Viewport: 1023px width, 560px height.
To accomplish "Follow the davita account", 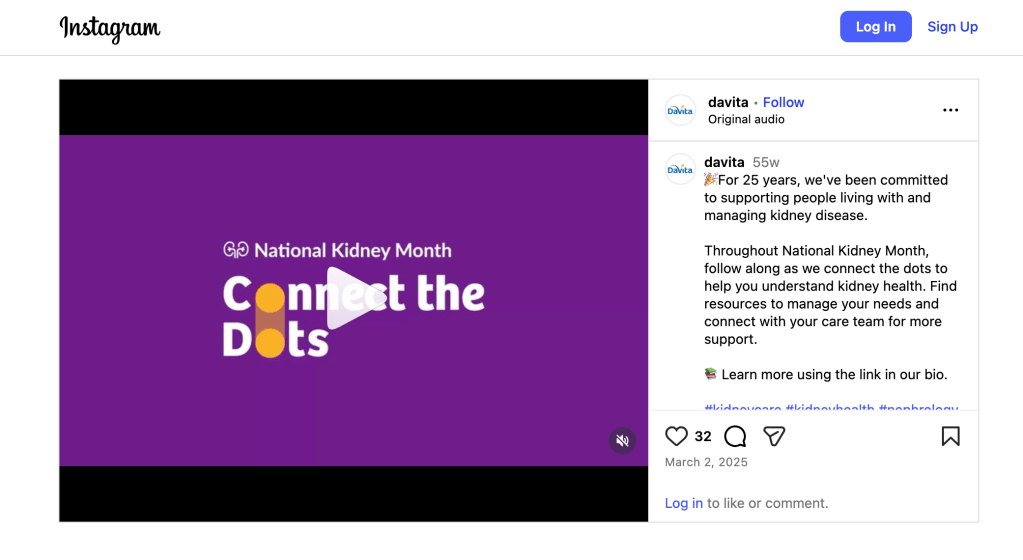I will 783,102.
